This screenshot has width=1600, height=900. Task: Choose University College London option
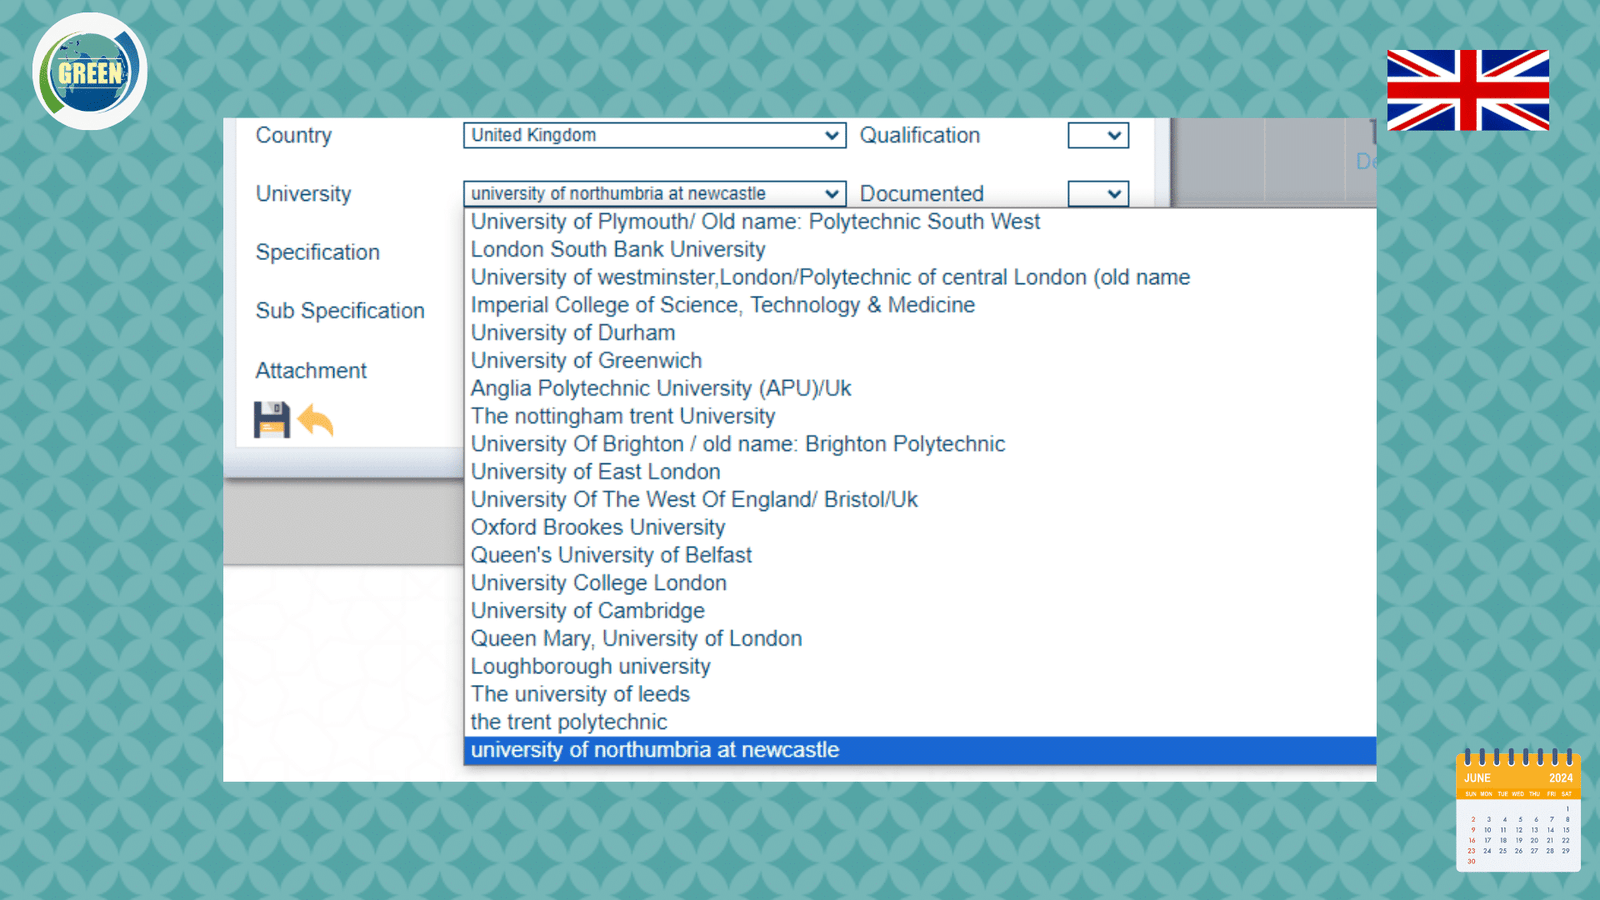[599, 583]
